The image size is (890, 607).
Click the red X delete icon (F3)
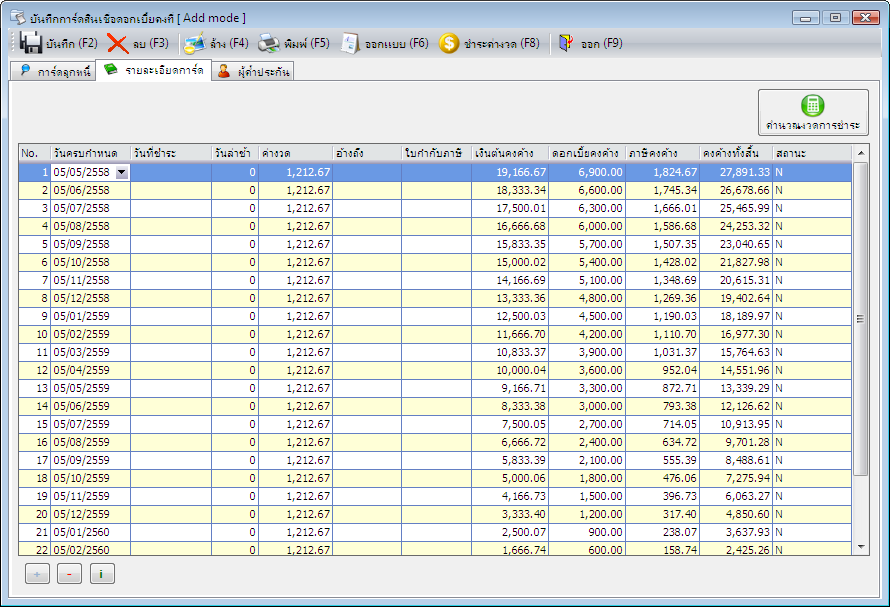(x=117, y=44)
